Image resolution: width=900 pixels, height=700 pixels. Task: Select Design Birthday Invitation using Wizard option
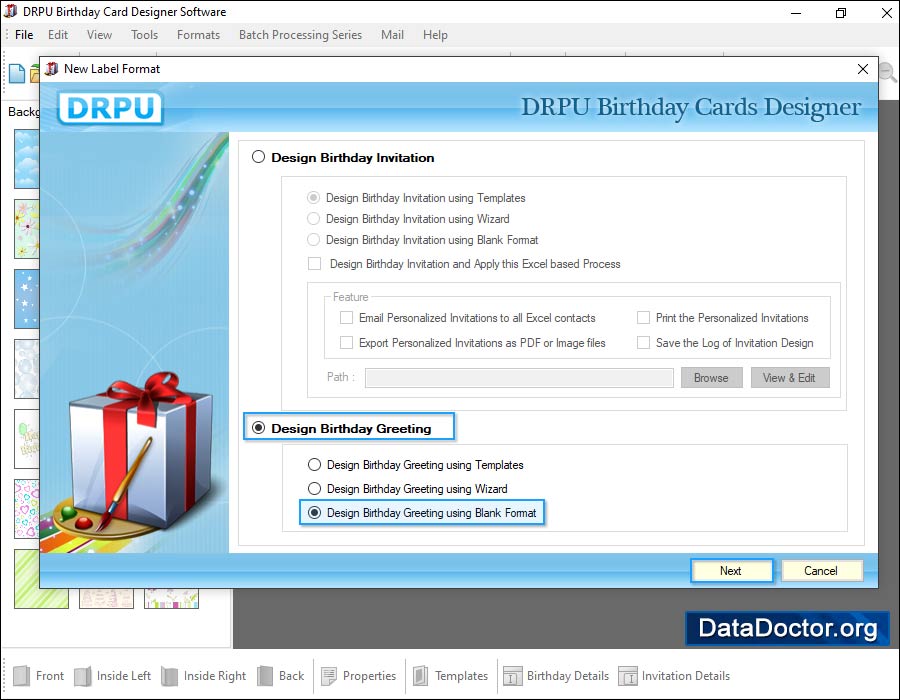[313, 219]
